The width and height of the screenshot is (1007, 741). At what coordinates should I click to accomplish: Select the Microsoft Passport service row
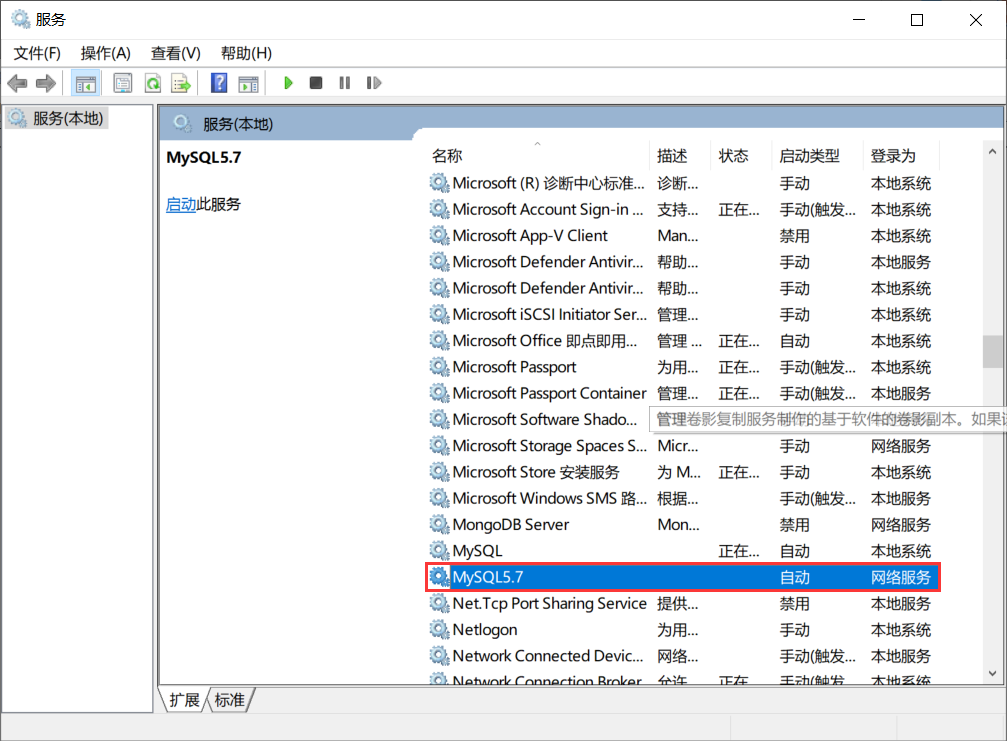(683, 367)
